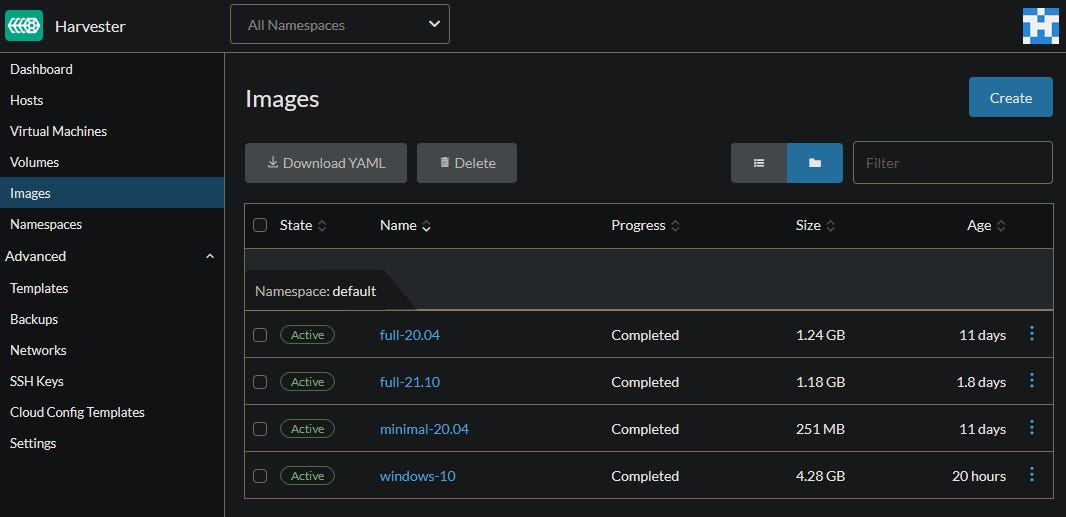The height and width of the screenshot is (517, 1066).
Task: Open the user avatar menu
Action: pyautogui.click(x=1040, y=27)
